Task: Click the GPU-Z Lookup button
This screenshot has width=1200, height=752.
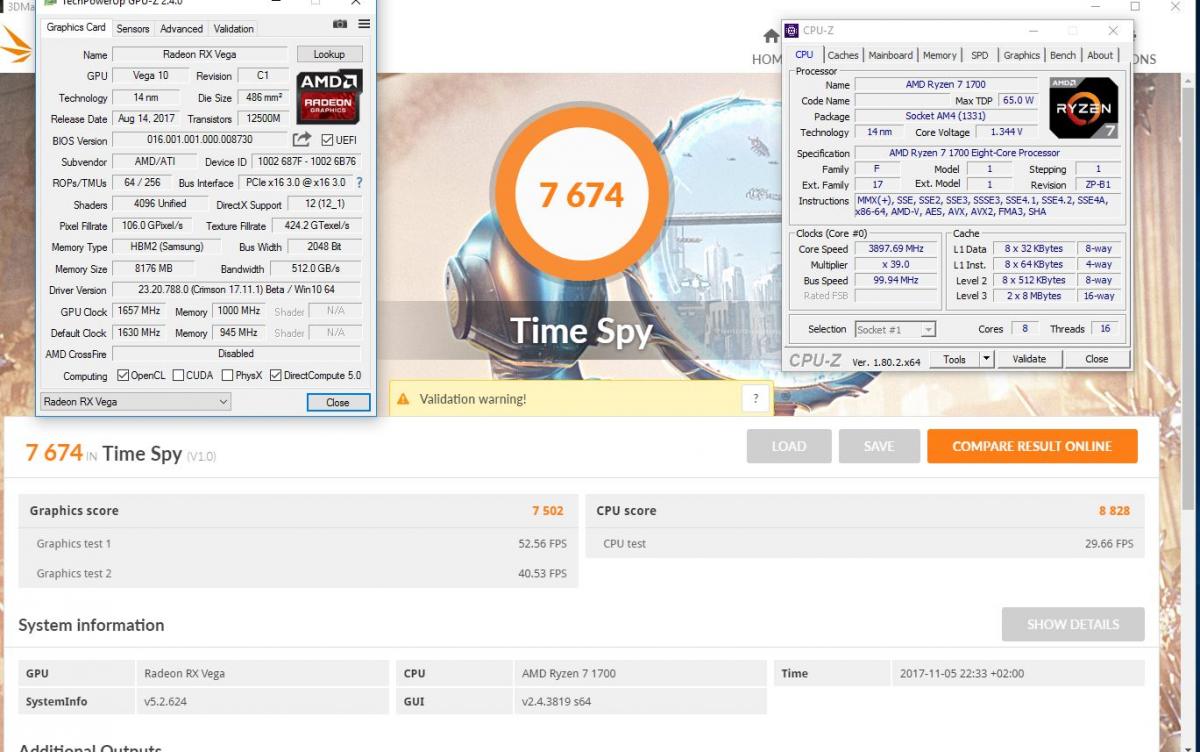Action: click(329, 54)
